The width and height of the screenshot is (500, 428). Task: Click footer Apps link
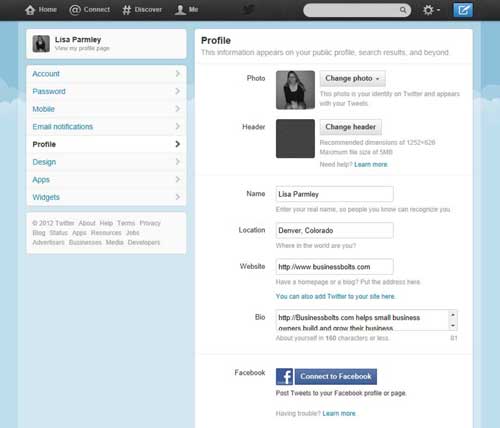pyautogui.click(x=79, y=233)
